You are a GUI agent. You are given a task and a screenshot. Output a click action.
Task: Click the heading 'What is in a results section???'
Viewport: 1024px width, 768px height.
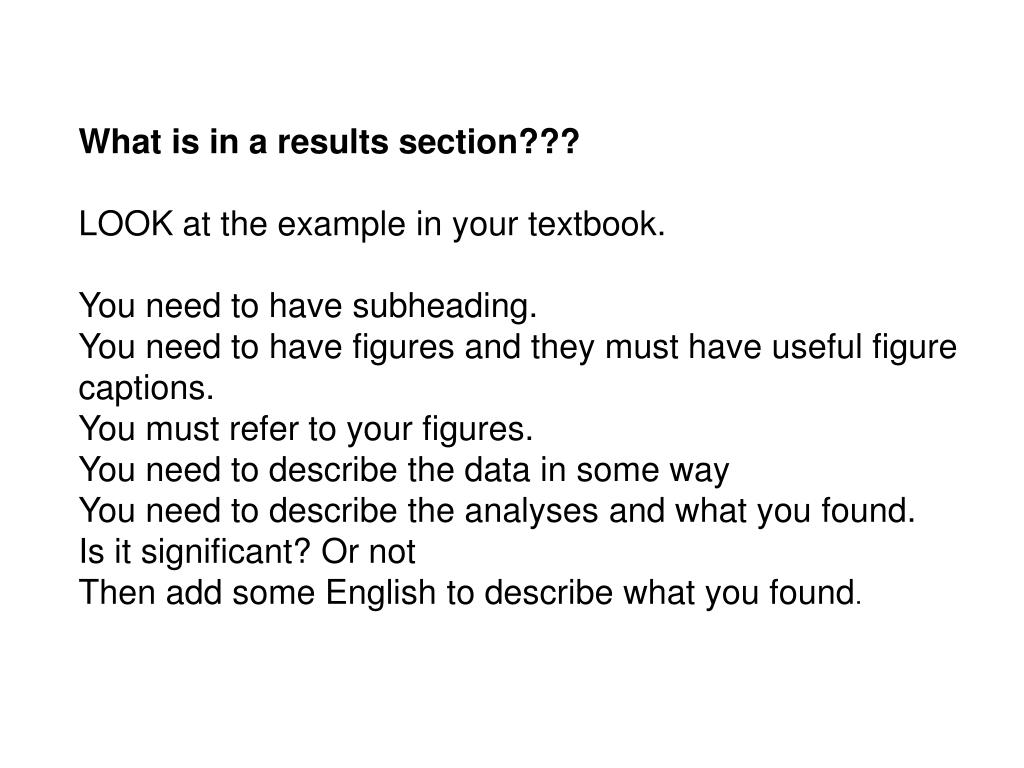(x=329, y=142)
